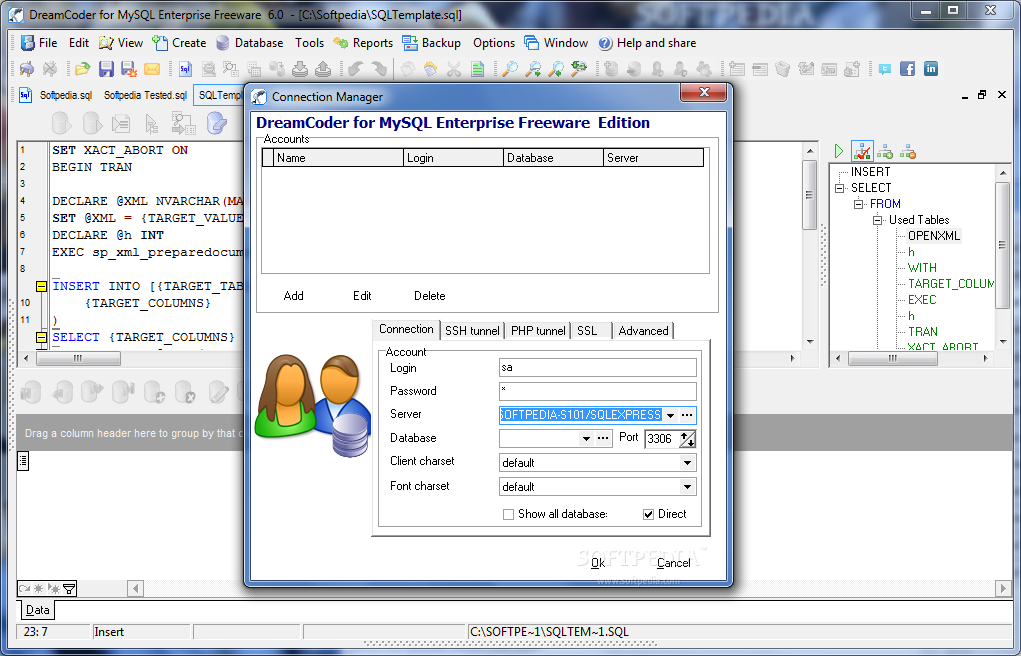
Task: Collapse the SELECT node in tree
Action: [840, 188]
